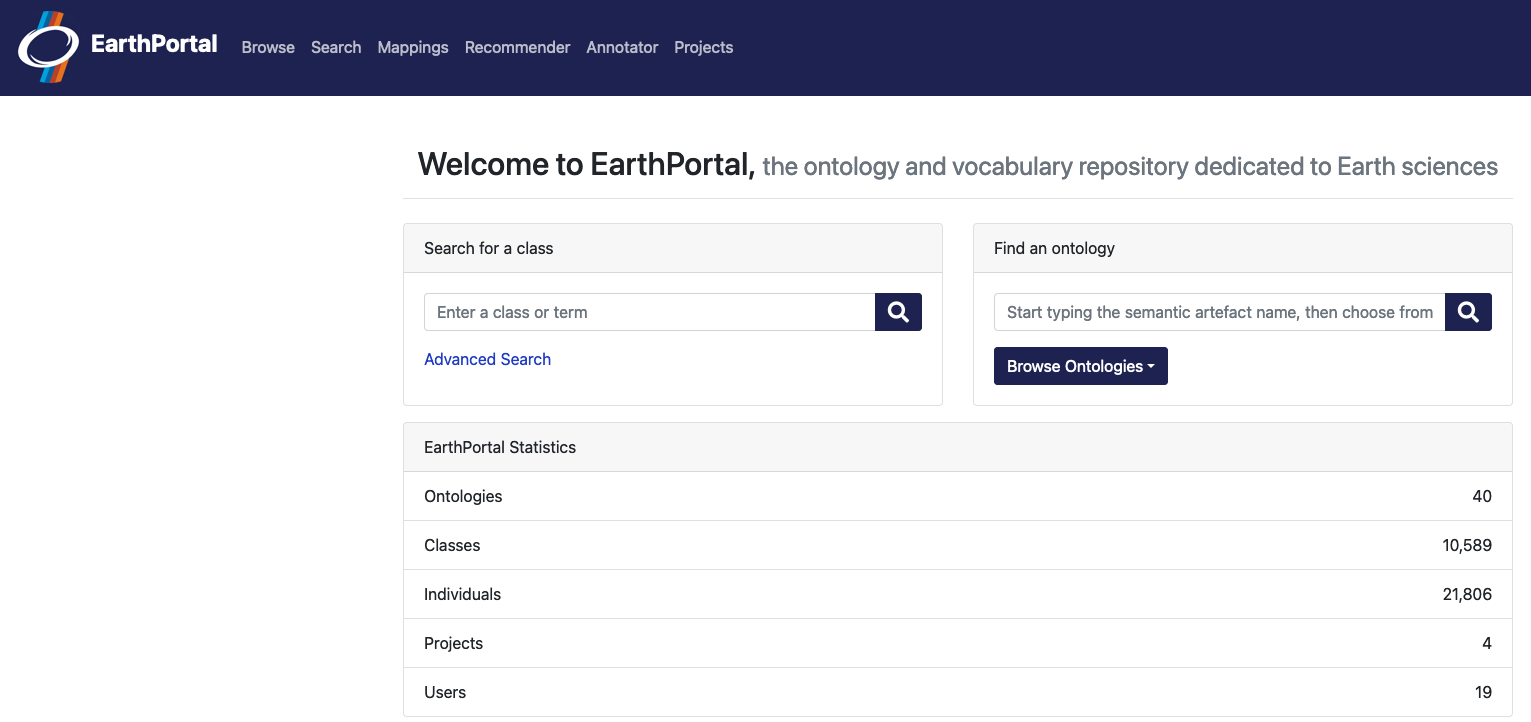Open the Browse menu item
Image resolution: width=1531 pixels, height=722 pixels.
(268, 47)
